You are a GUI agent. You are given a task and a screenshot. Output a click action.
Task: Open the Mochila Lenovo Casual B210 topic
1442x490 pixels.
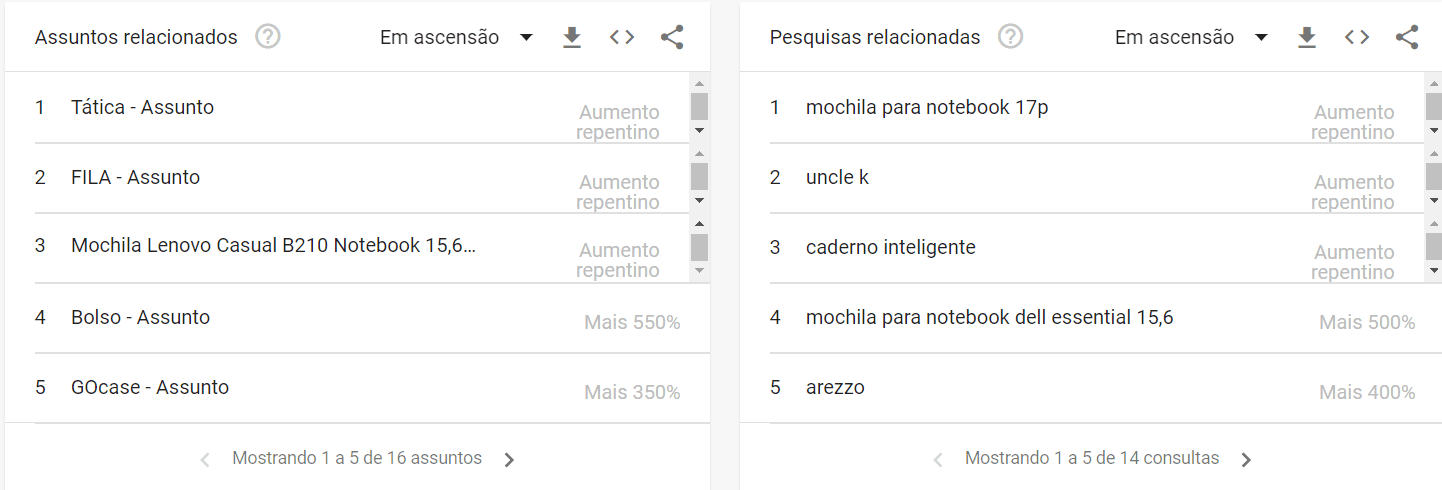tap(273, 245)
